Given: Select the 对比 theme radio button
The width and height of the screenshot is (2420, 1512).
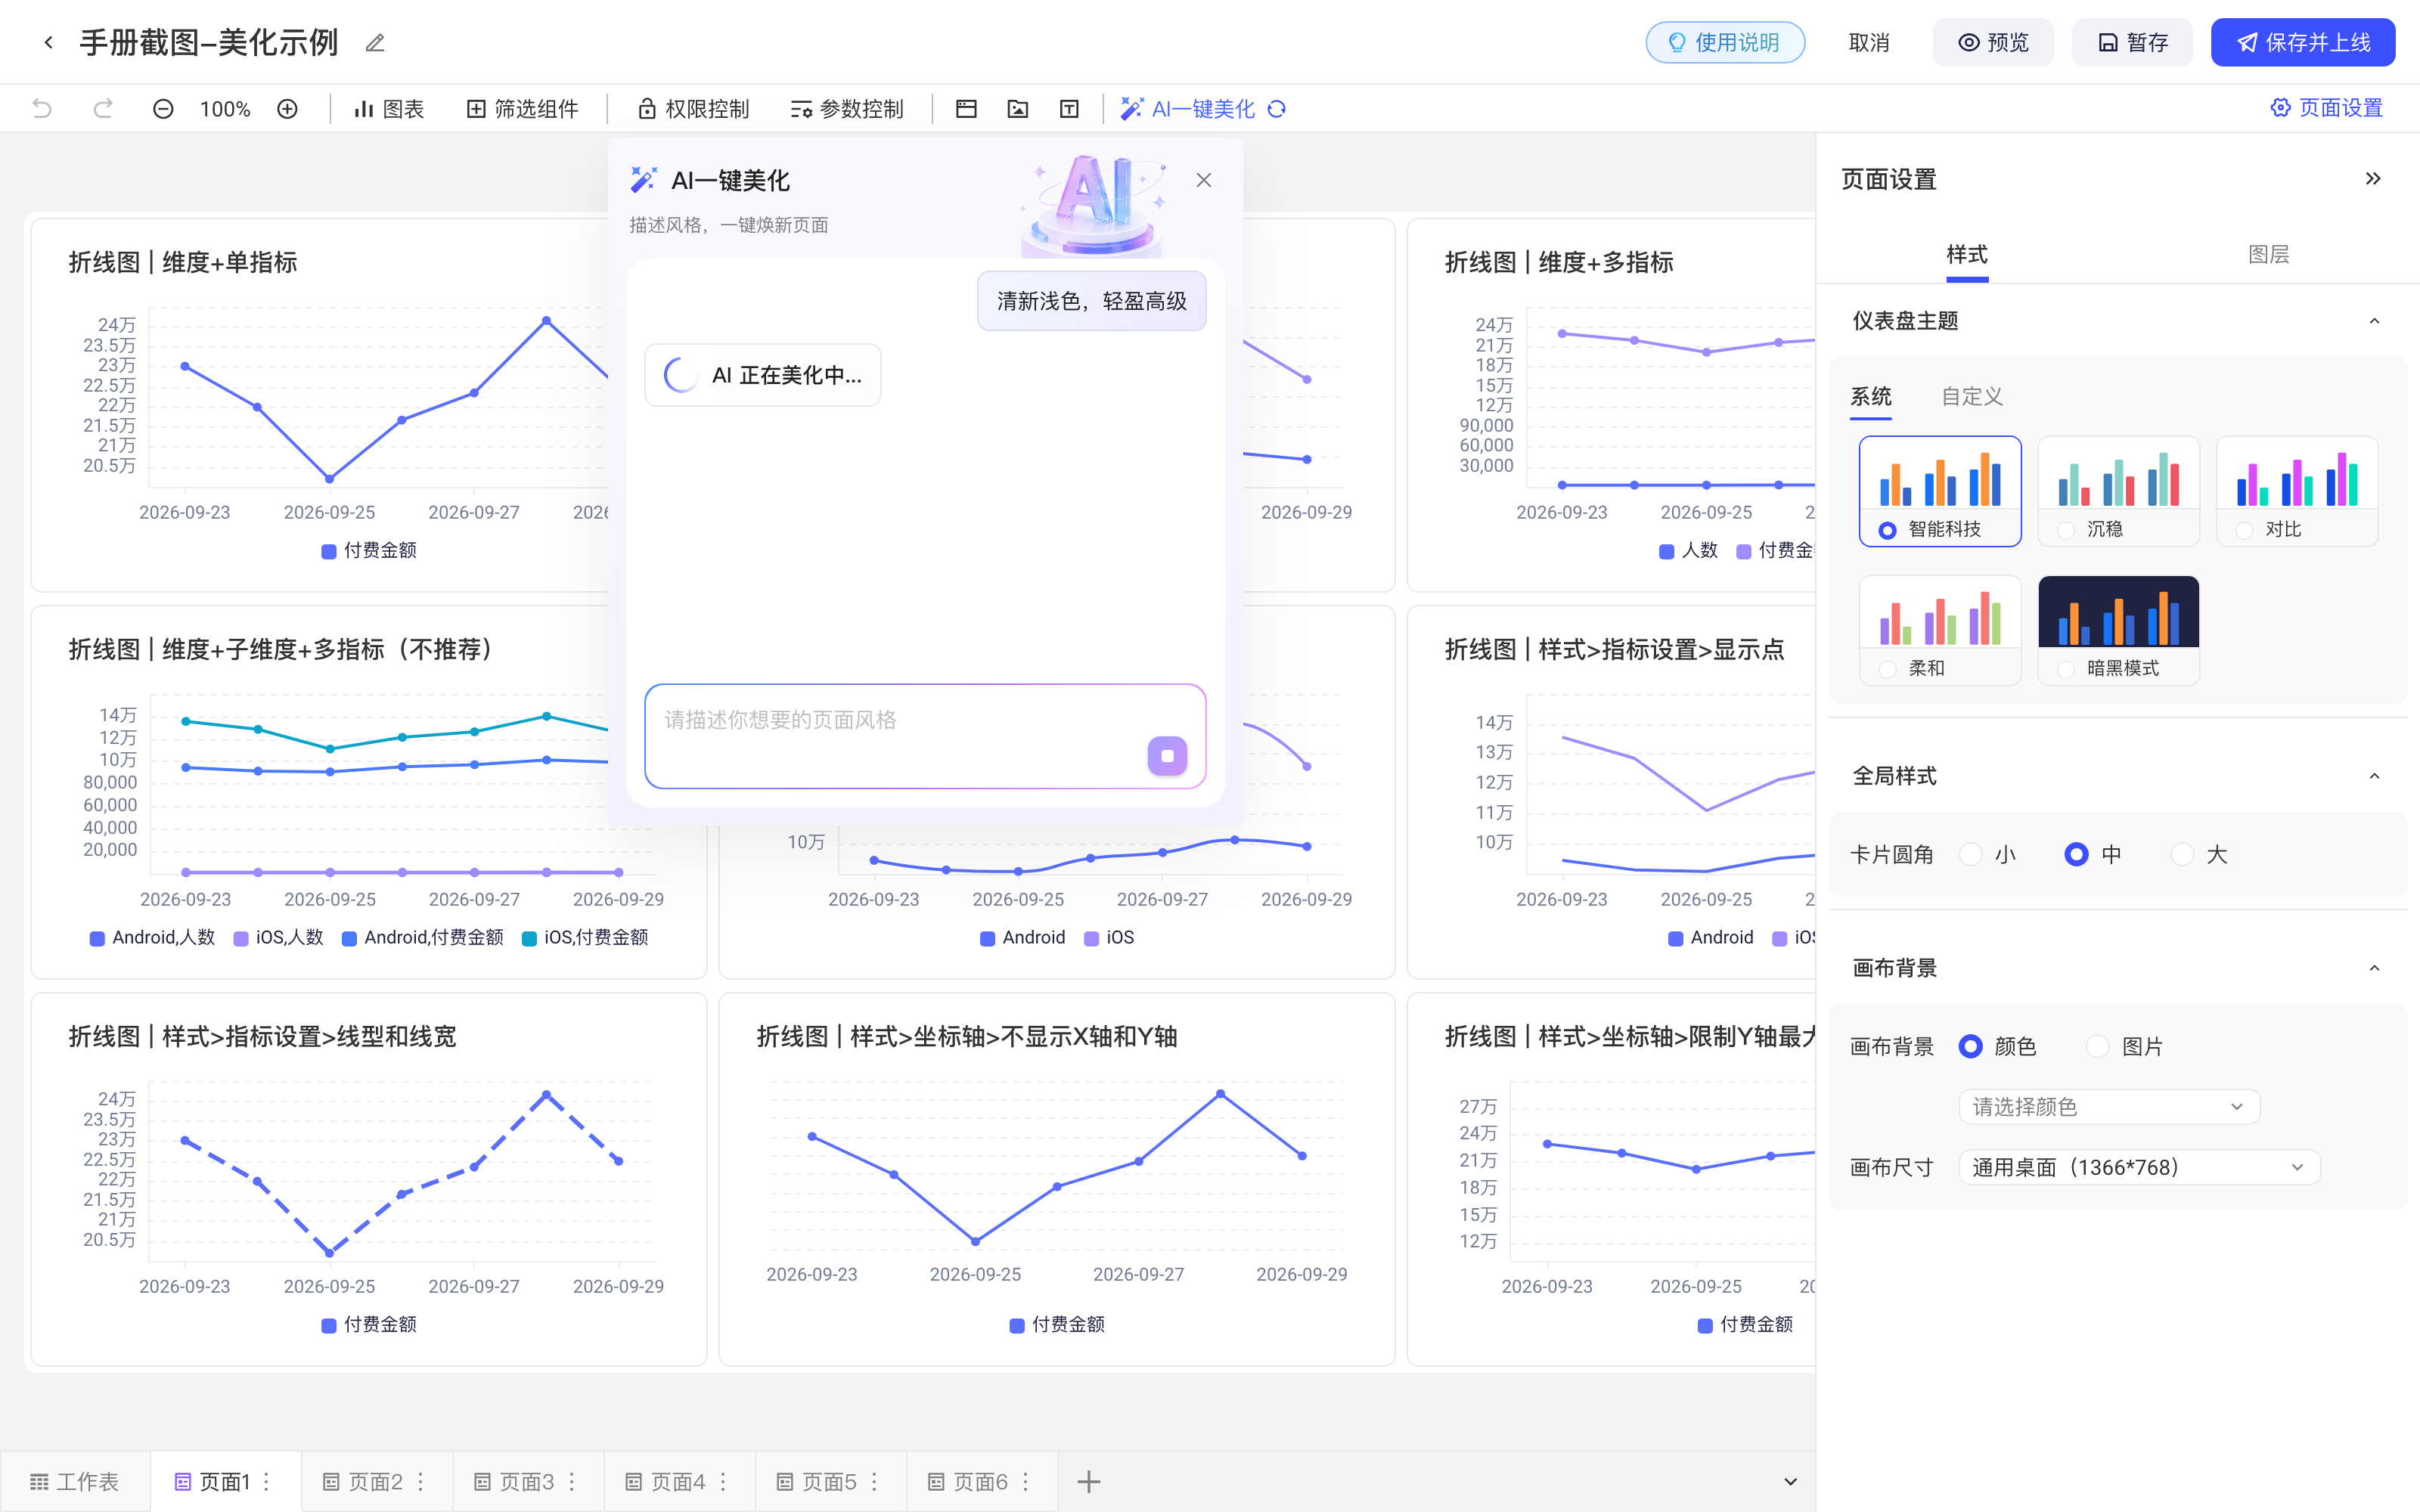Looking at the screenshot, I should (2245, 530).
